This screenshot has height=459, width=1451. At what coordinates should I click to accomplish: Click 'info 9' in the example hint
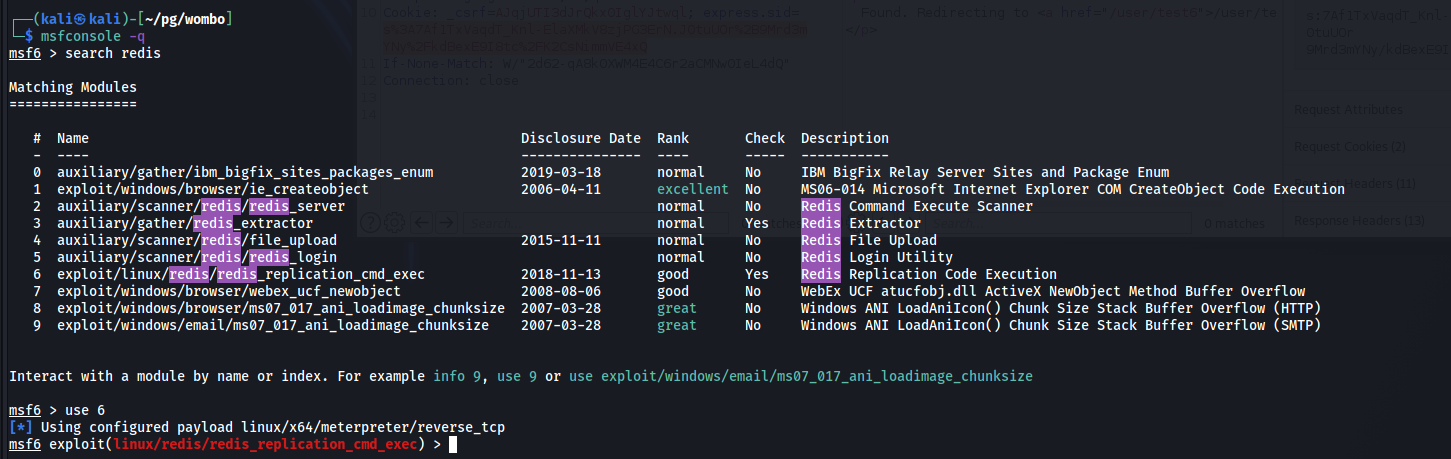click(457, 376)
